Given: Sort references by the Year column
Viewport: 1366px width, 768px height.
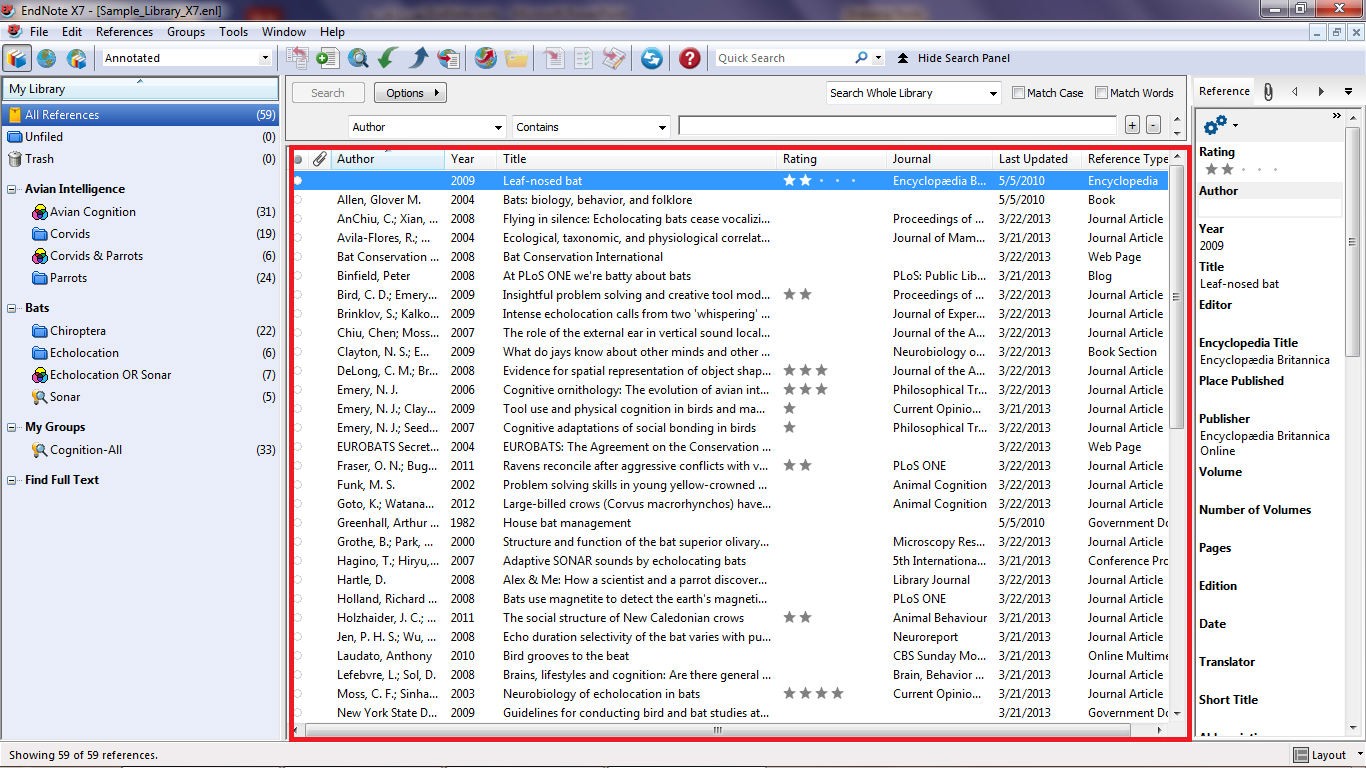Looking at the screenshot, I should (471, 159).
